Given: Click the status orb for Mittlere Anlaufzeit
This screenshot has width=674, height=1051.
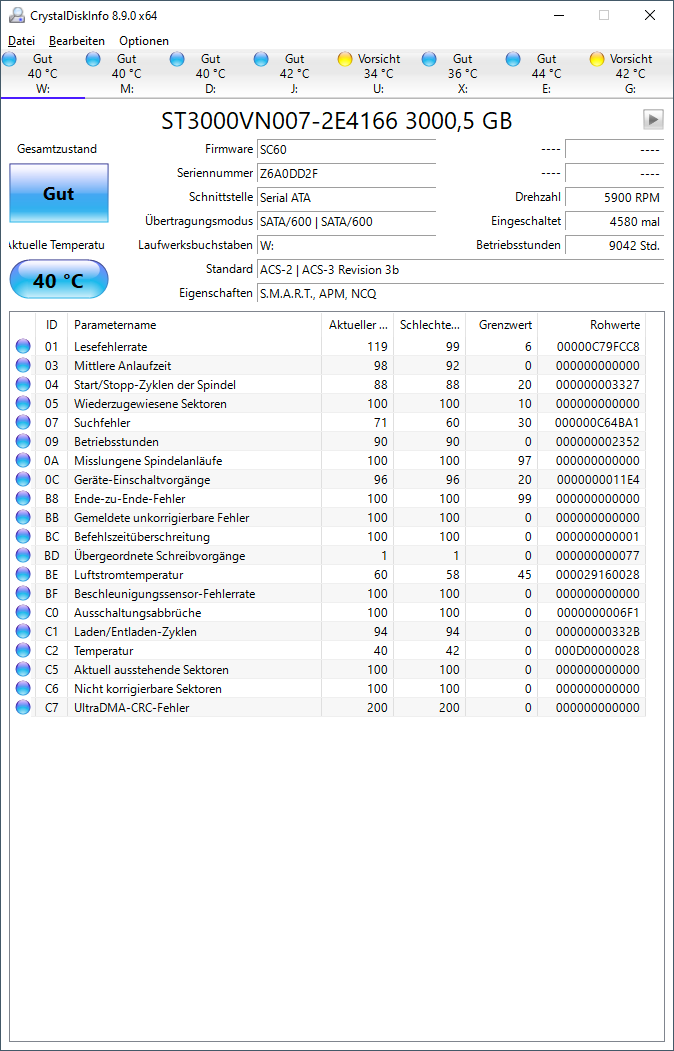Looking at the screenshot, I should pos(23,365).
